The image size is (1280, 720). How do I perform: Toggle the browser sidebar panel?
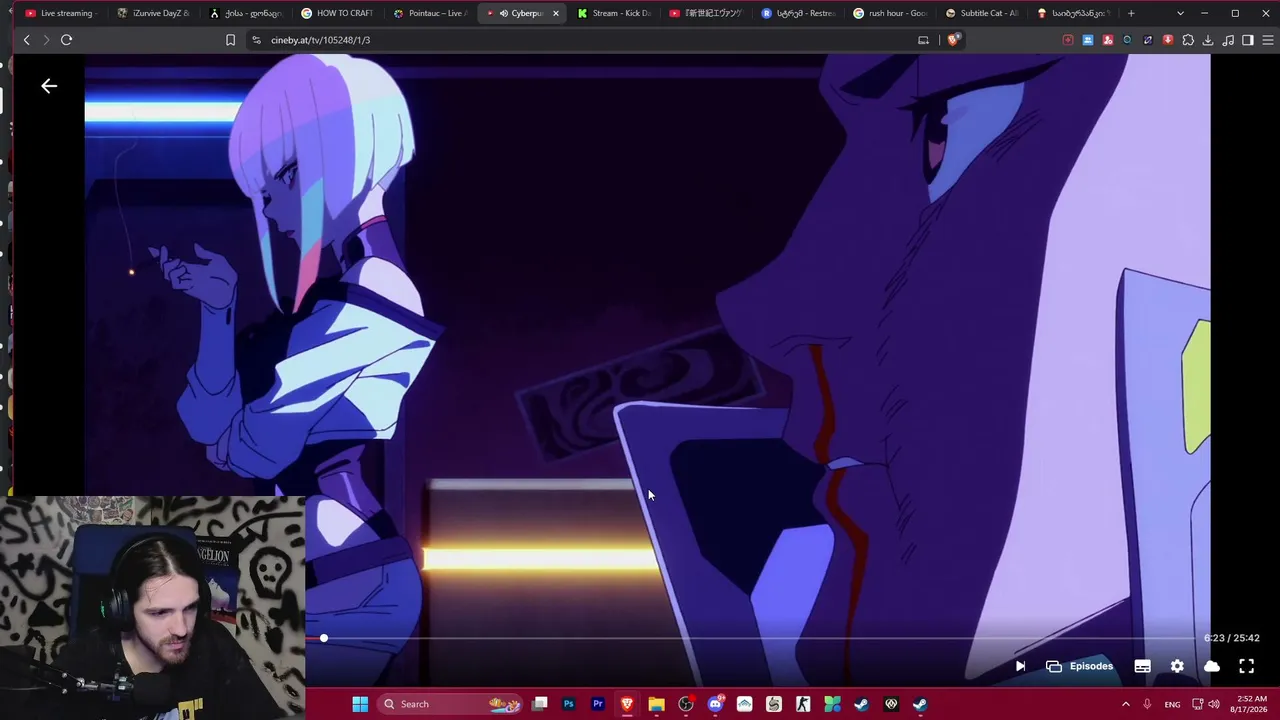point(1248,40)
